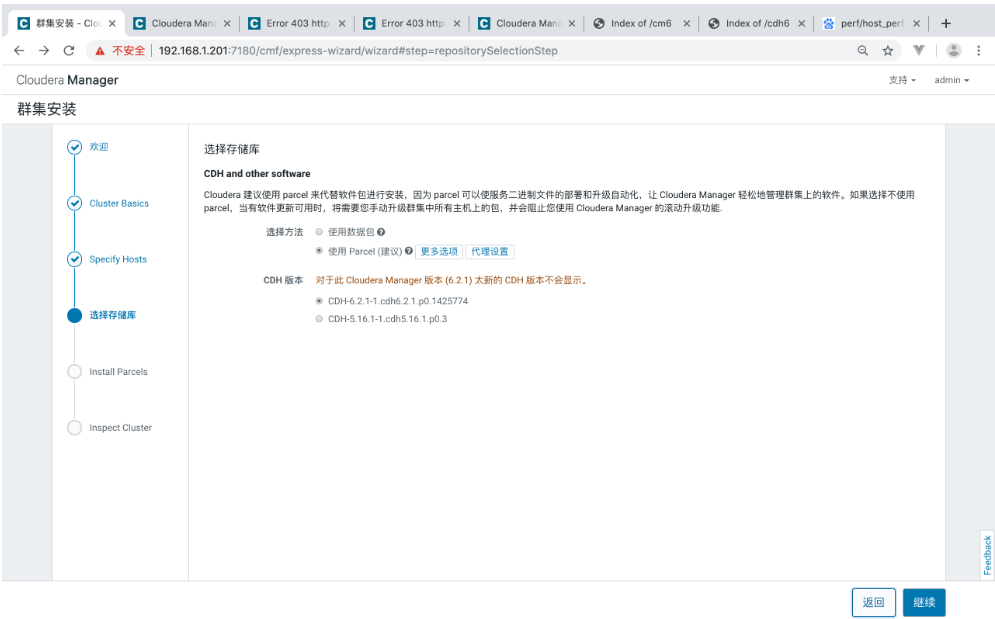Viewport: 995px width, 619px height.
Task: Click the 选择存储库 filled step circle
Action: pyautogui.click(x=74, y=316)
